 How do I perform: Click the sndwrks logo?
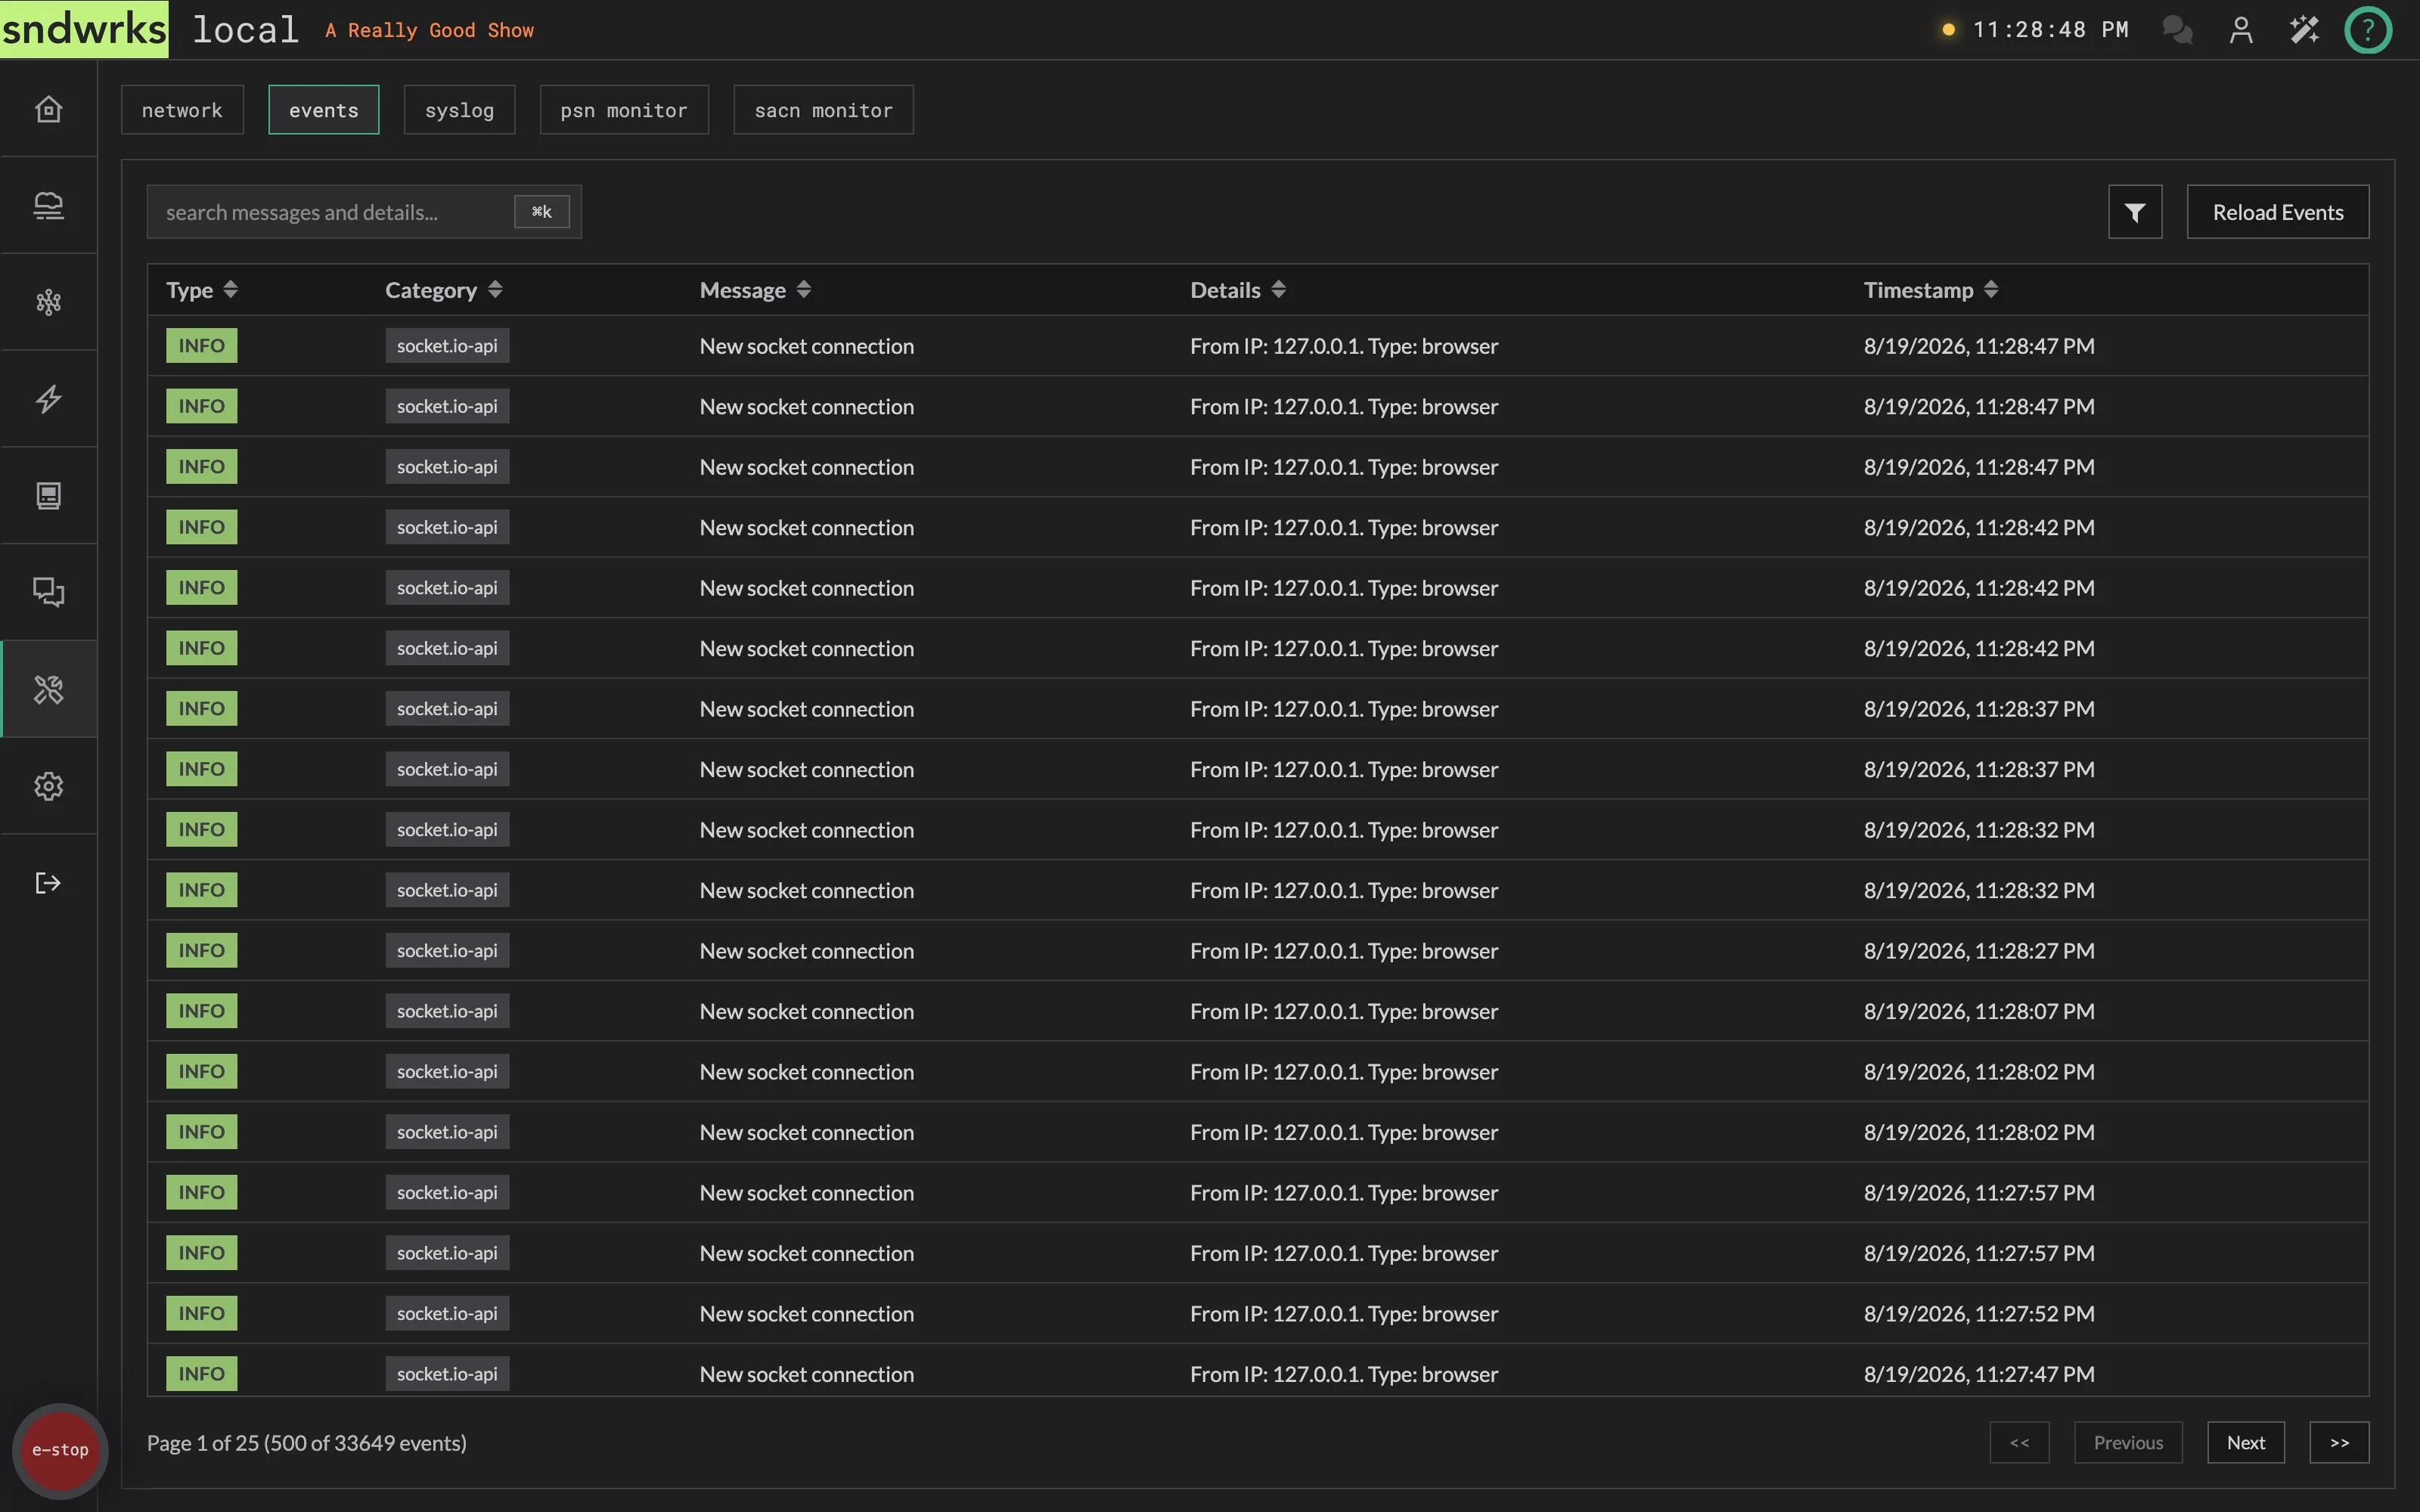[x=84, y=29]
